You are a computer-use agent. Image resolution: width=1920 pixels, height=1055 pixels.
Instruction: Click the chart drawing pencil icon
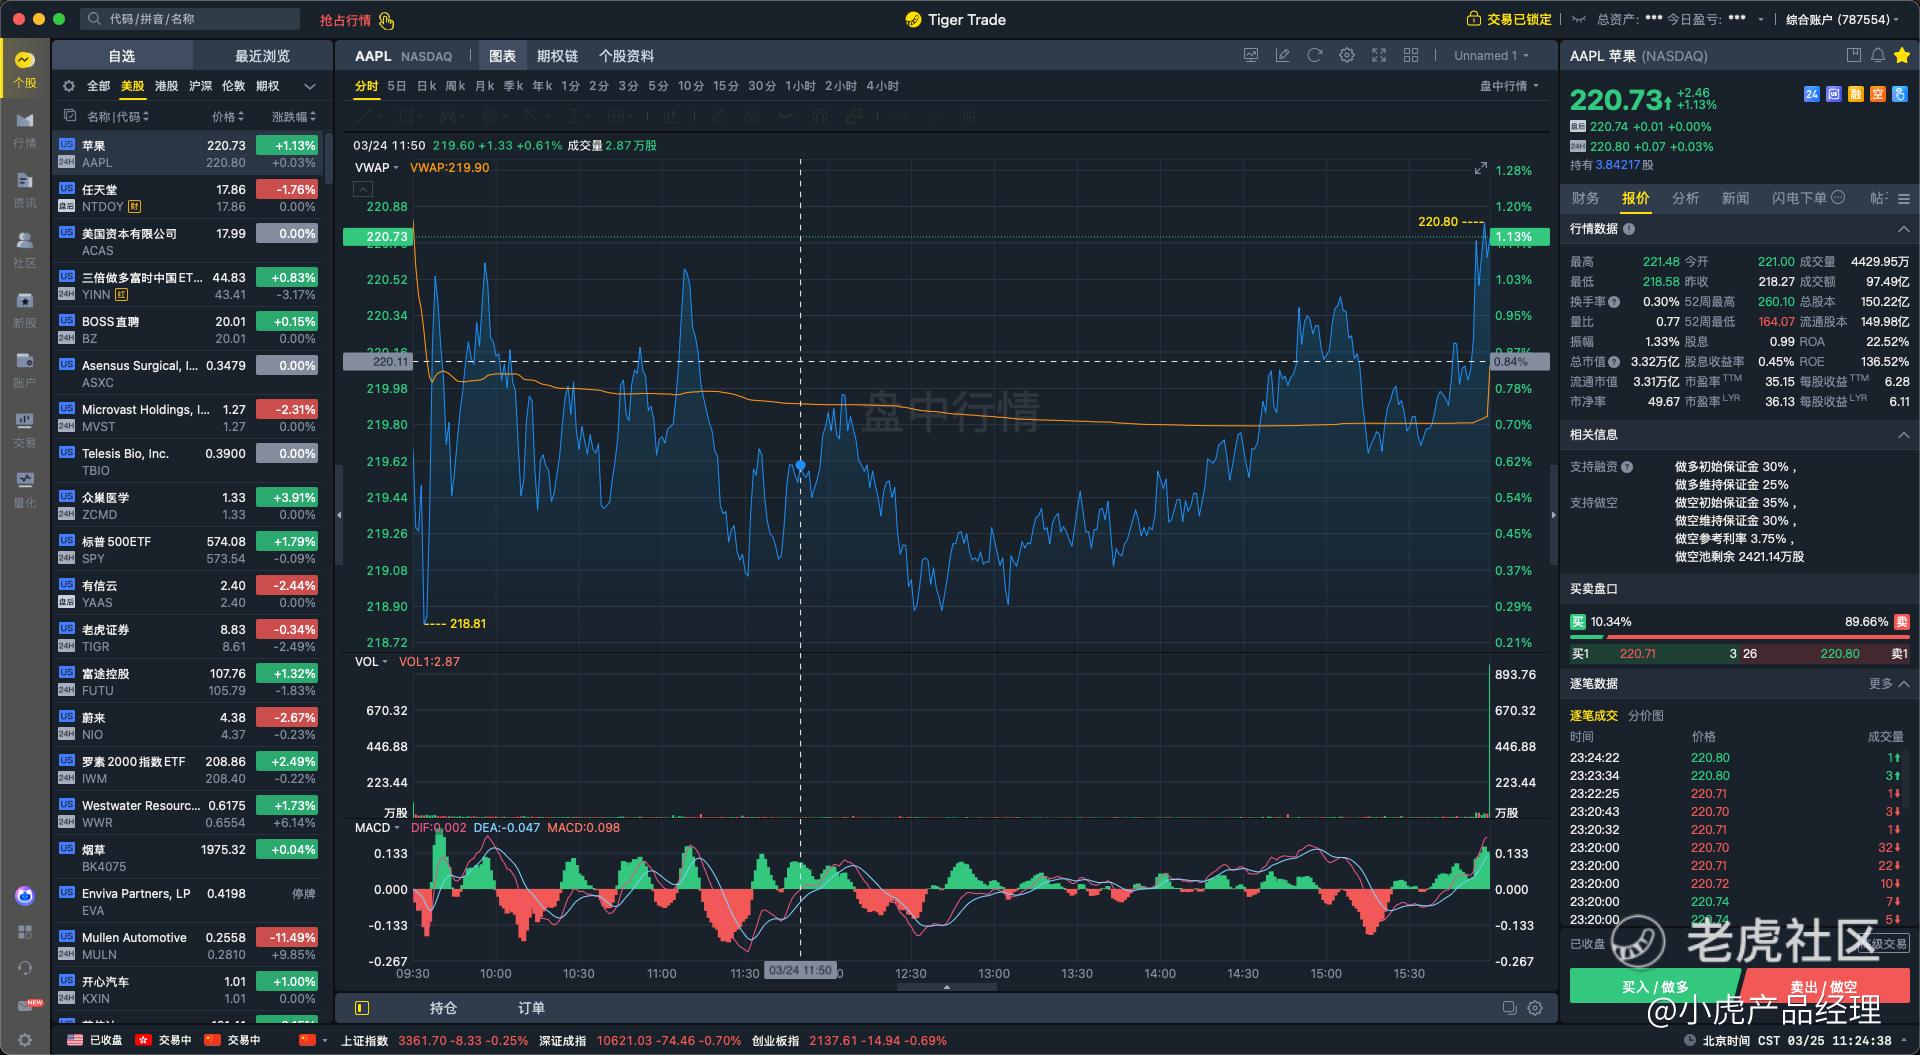[x=1283, y=56]
